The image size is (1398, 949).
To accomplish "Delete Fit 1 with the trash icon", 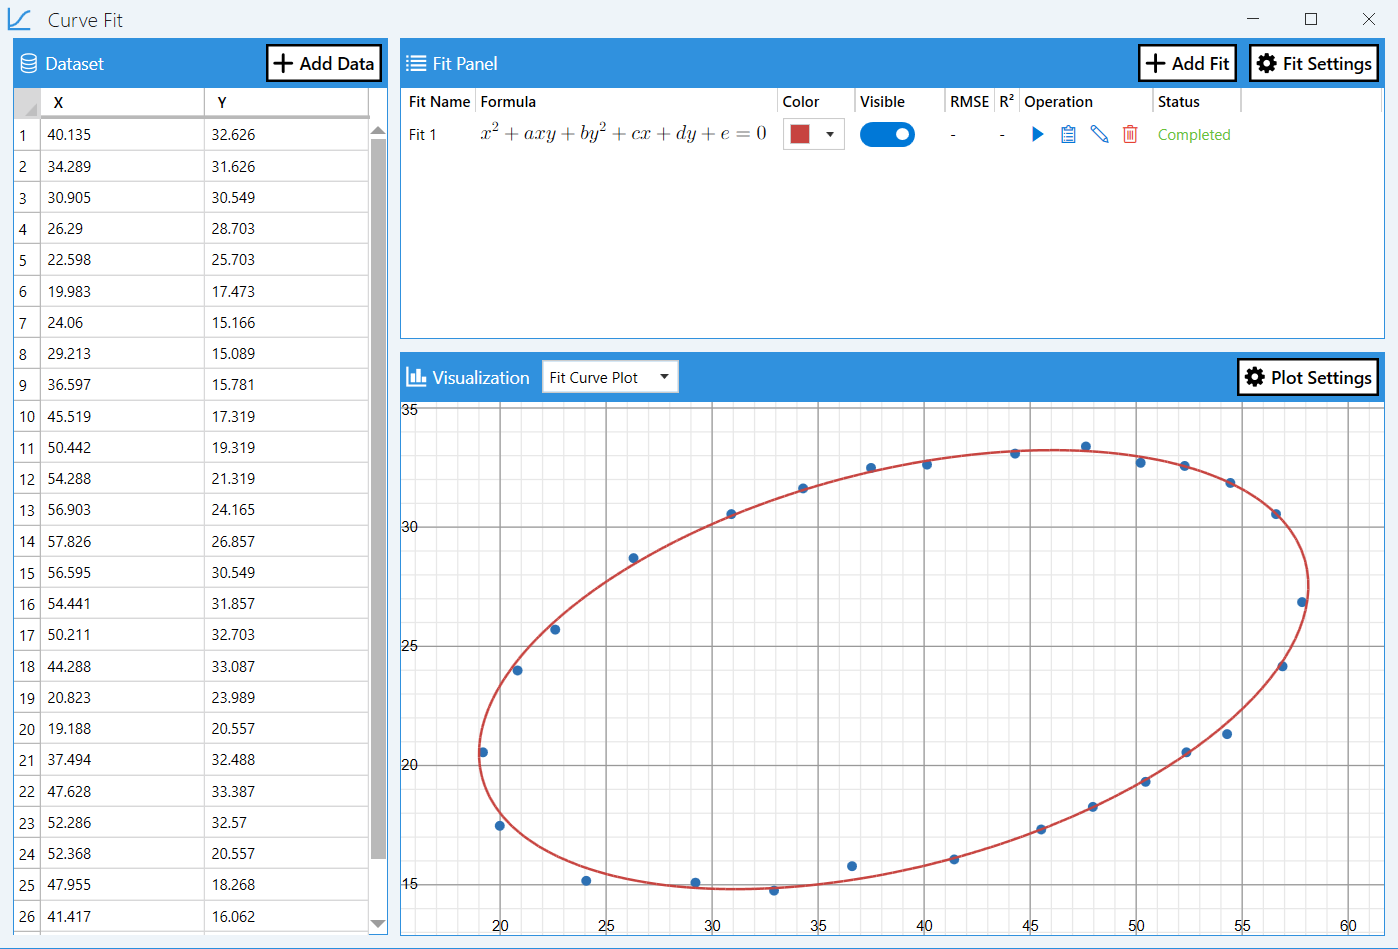I will point(1130,134).
